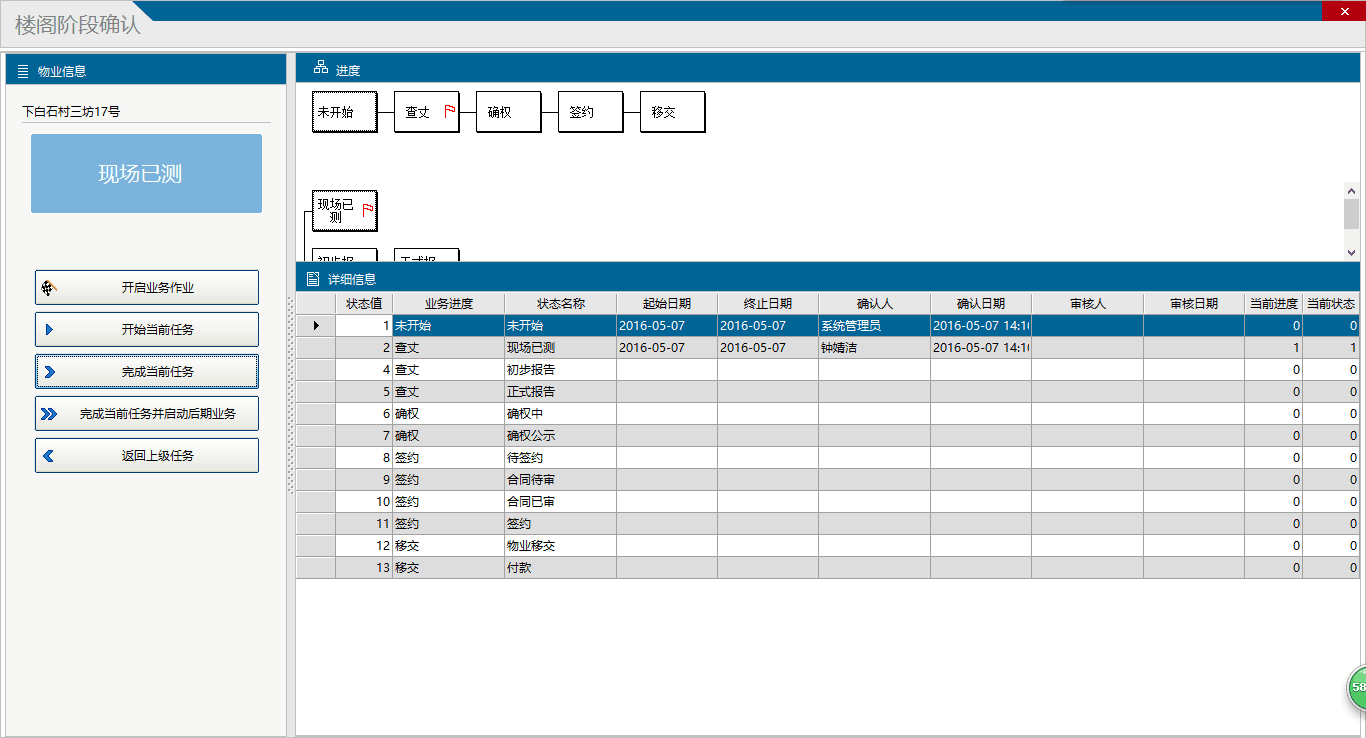Select the 确权 progress node

(508, 112)
